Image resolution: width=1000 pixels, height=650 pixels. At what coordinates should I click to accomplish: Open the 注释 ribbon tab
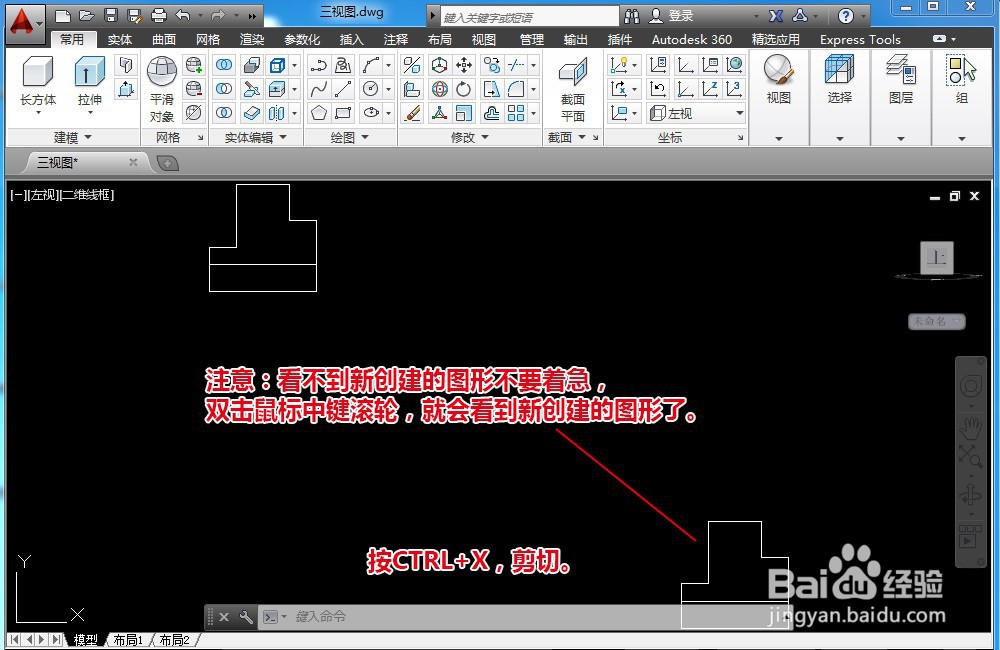(395, 40)
